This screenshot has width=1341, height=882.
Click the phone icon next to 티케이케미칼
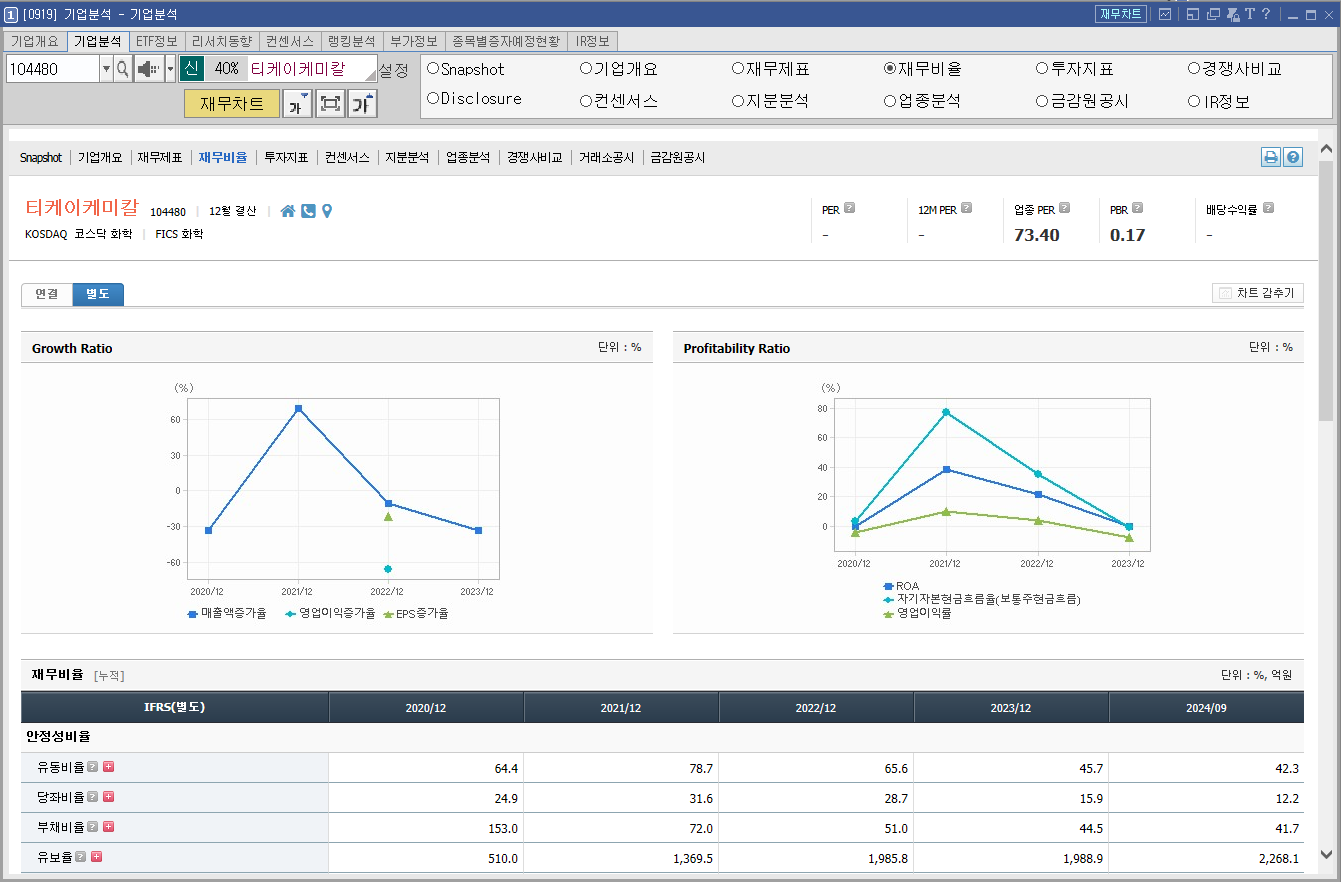(x=308, y=210)
